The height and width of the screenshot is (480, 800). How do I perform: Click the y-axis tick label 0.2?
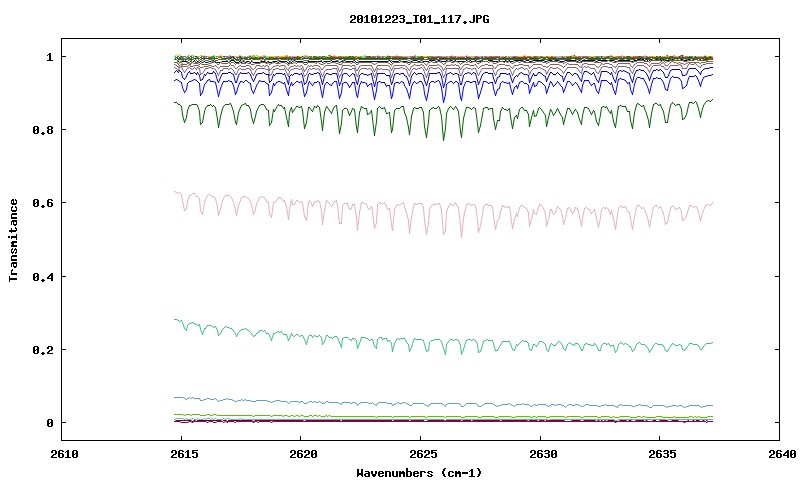click(43, 350)
